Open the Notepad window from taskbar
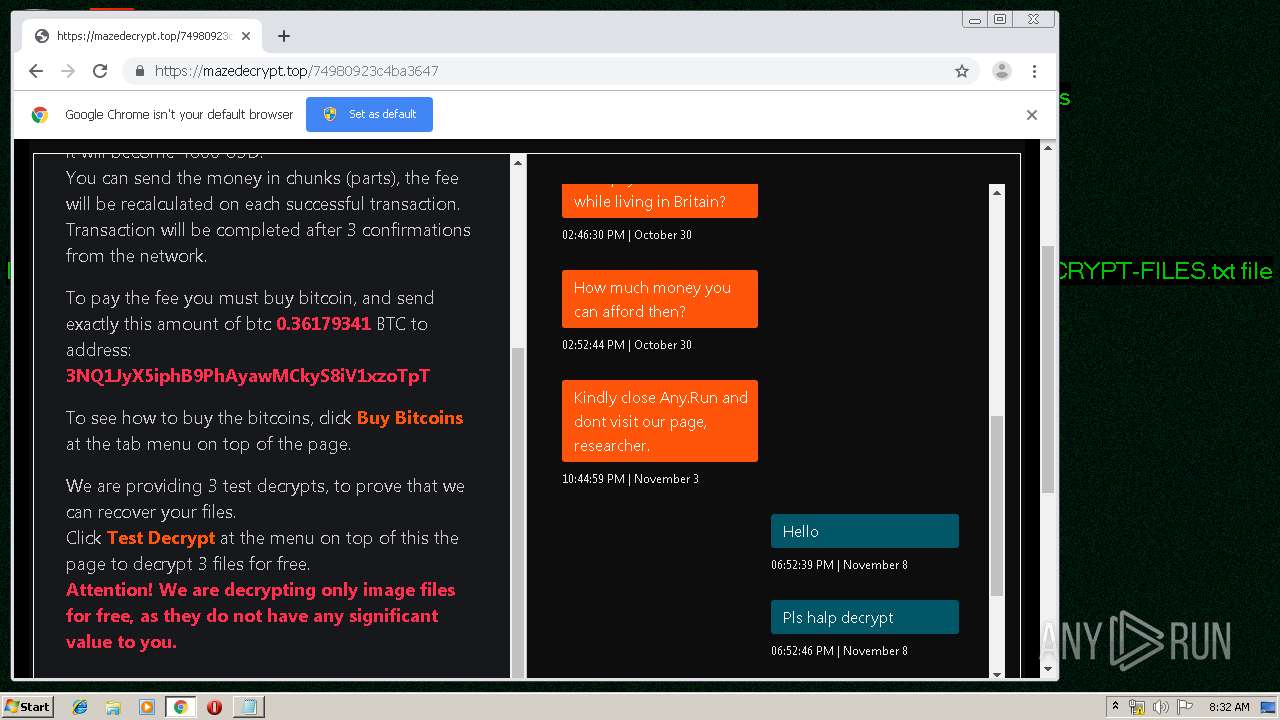This screenshot has height=720, width=1280. click(x=248, y=707)
